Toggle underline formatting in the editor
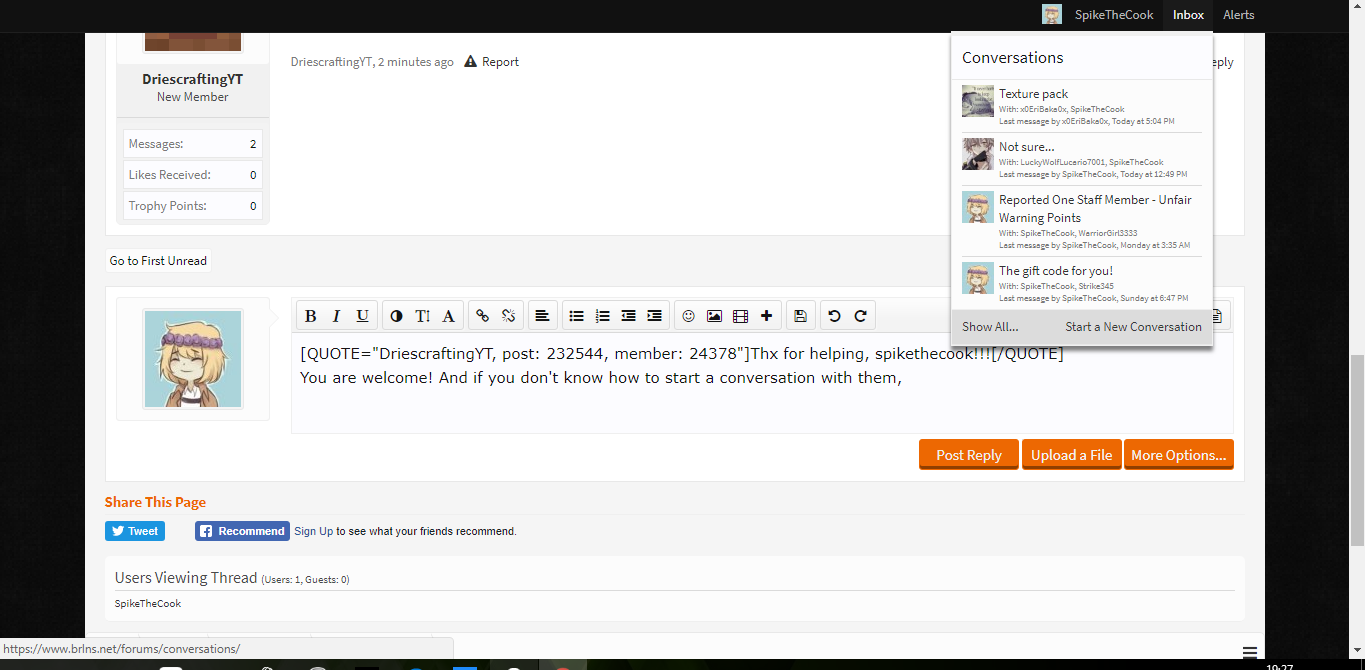 click(362, 316)
